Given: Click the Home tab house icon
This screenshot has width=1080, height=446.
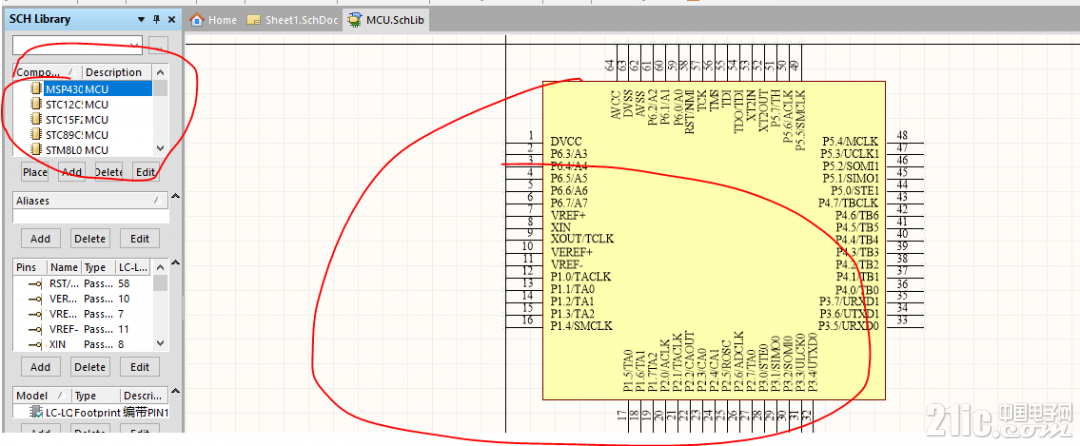Looking at the screenshot, I should [x=197, y=20].
